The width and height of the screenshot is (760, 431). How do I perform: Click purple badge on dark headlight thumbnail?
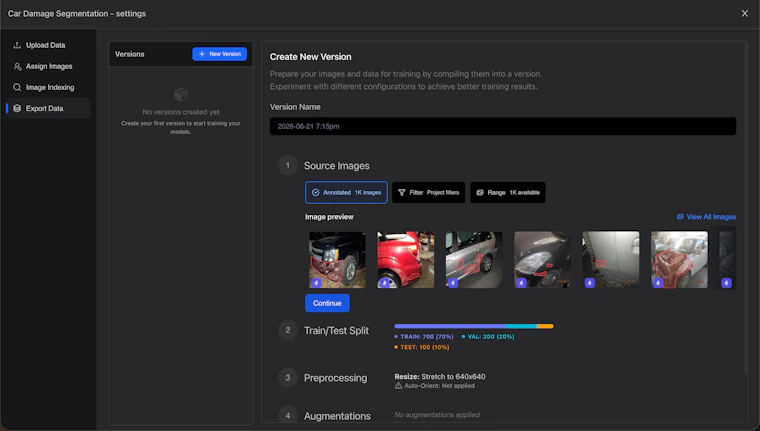(521, 283)
